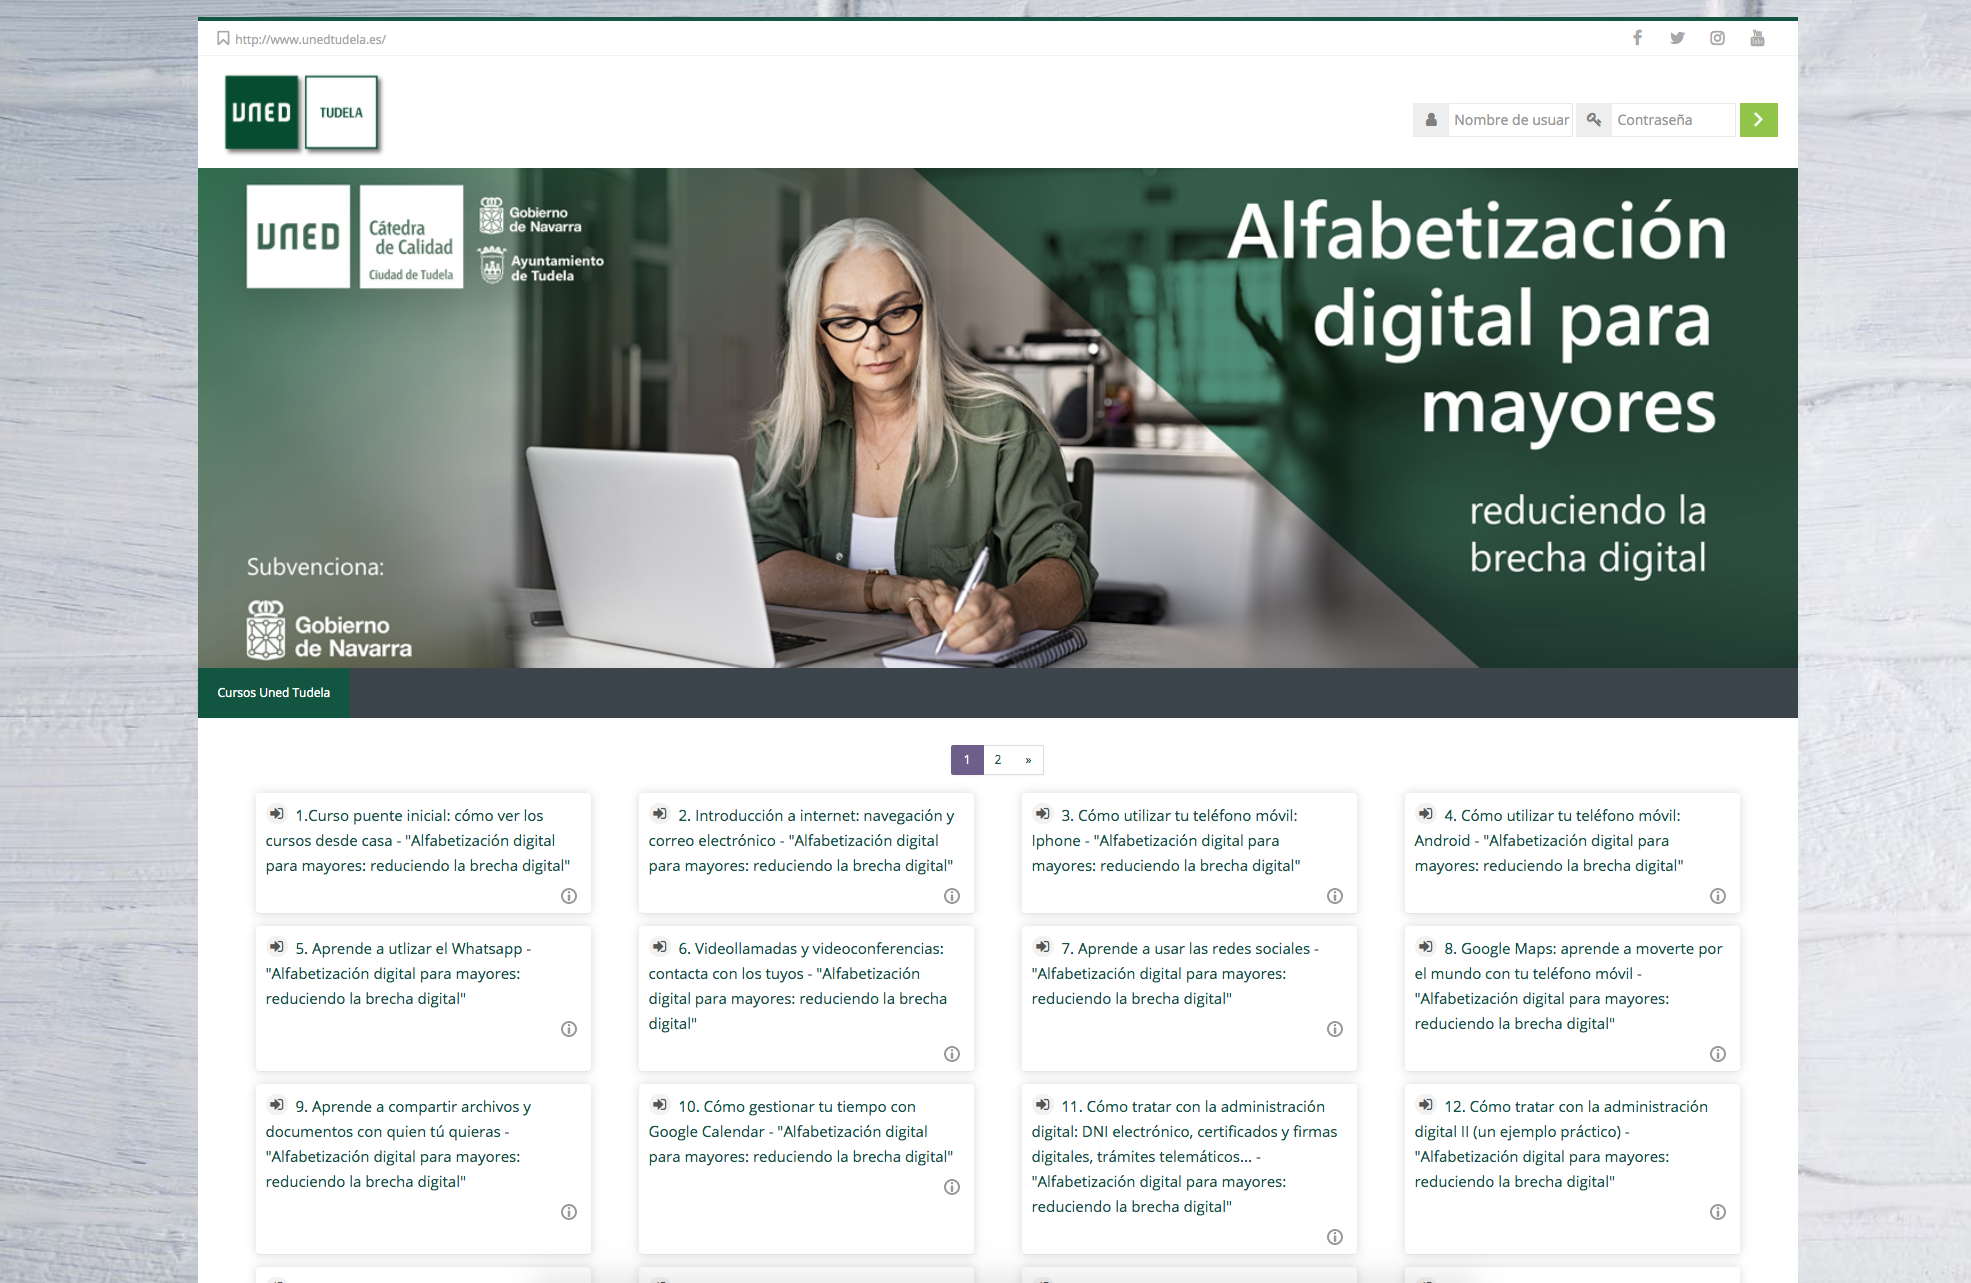Open the Cursos Uned Tudela tab
1971x1283 pixels.
(x=273, y=692)
